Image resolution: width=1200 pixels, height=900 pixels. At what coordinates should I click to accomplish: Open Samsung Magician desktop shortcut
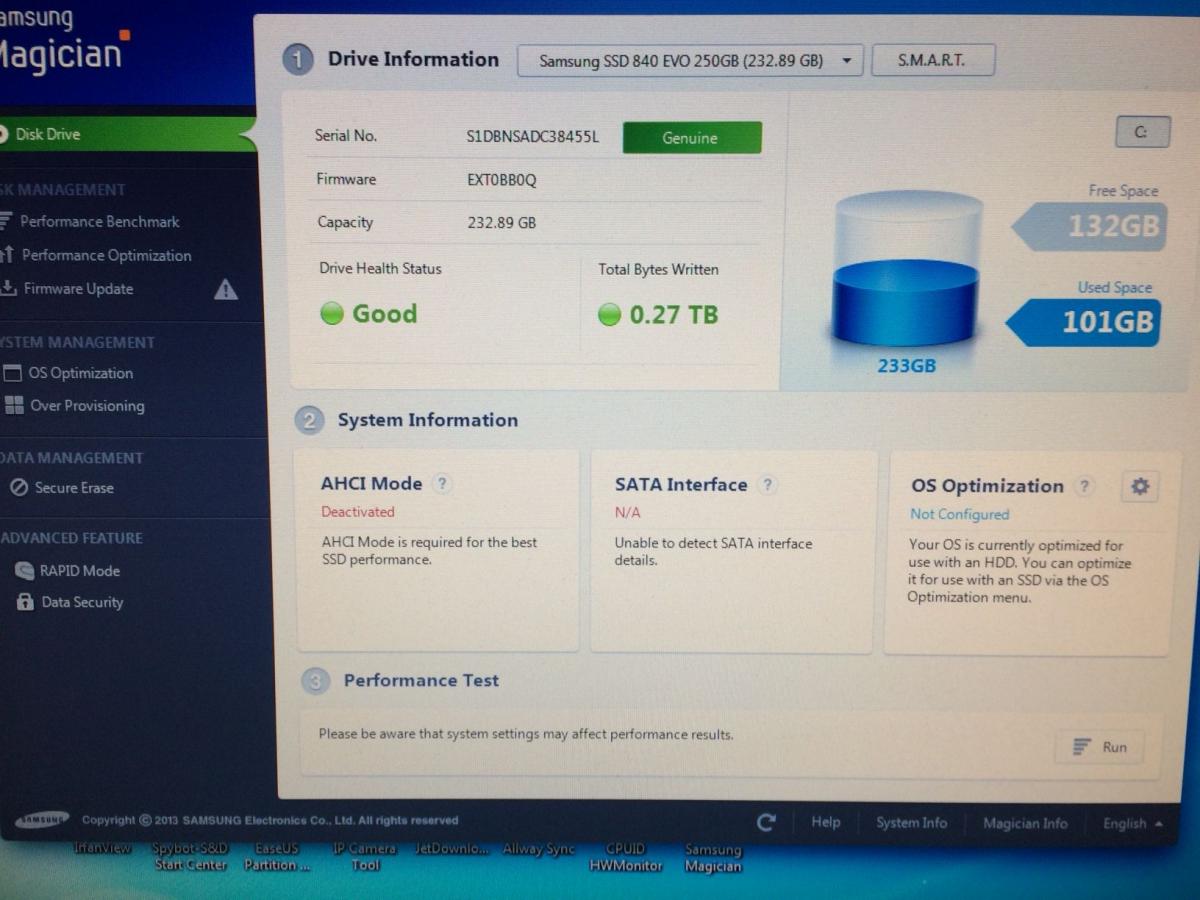tap(713, 857)
